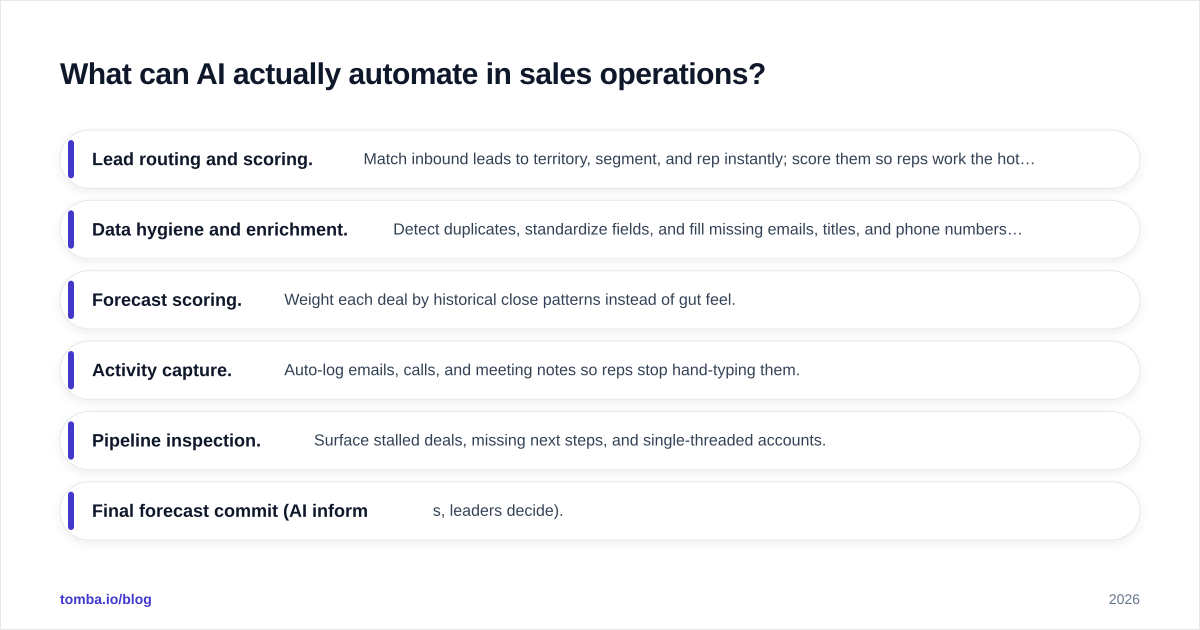The height and width of the screenshot is (630, 1200).
Task: Select the 'Lead routing and scoring.' heading
Action: [x=202, y=159]
